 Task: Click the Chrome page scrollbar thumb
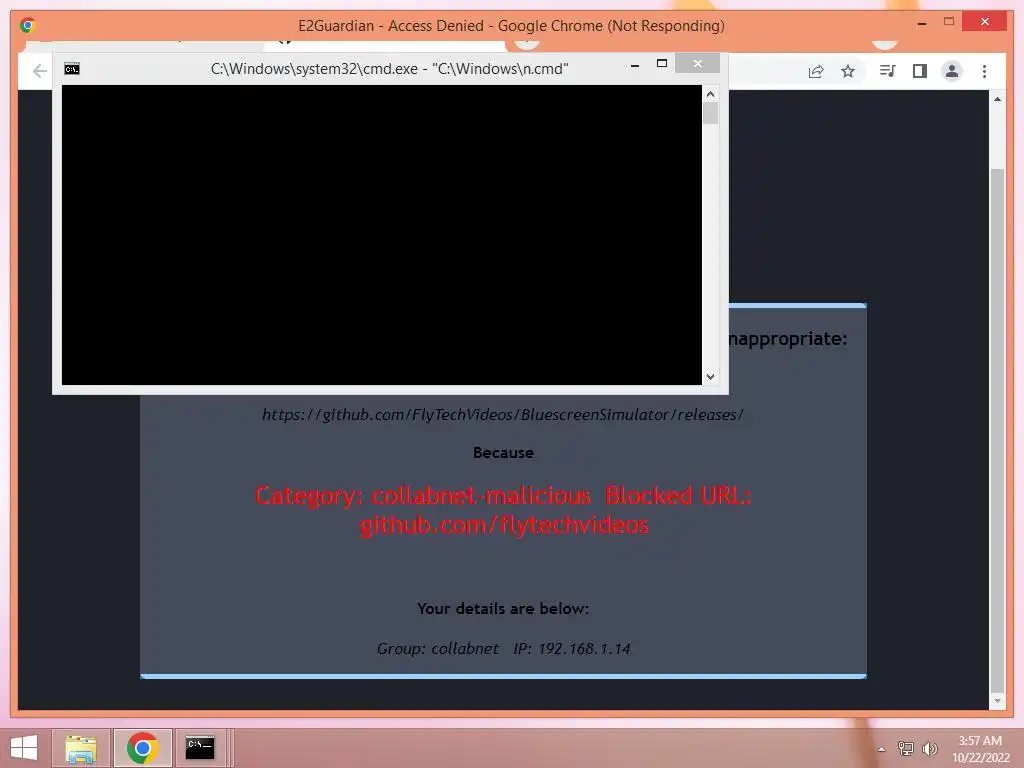click(x=997, y=431)
